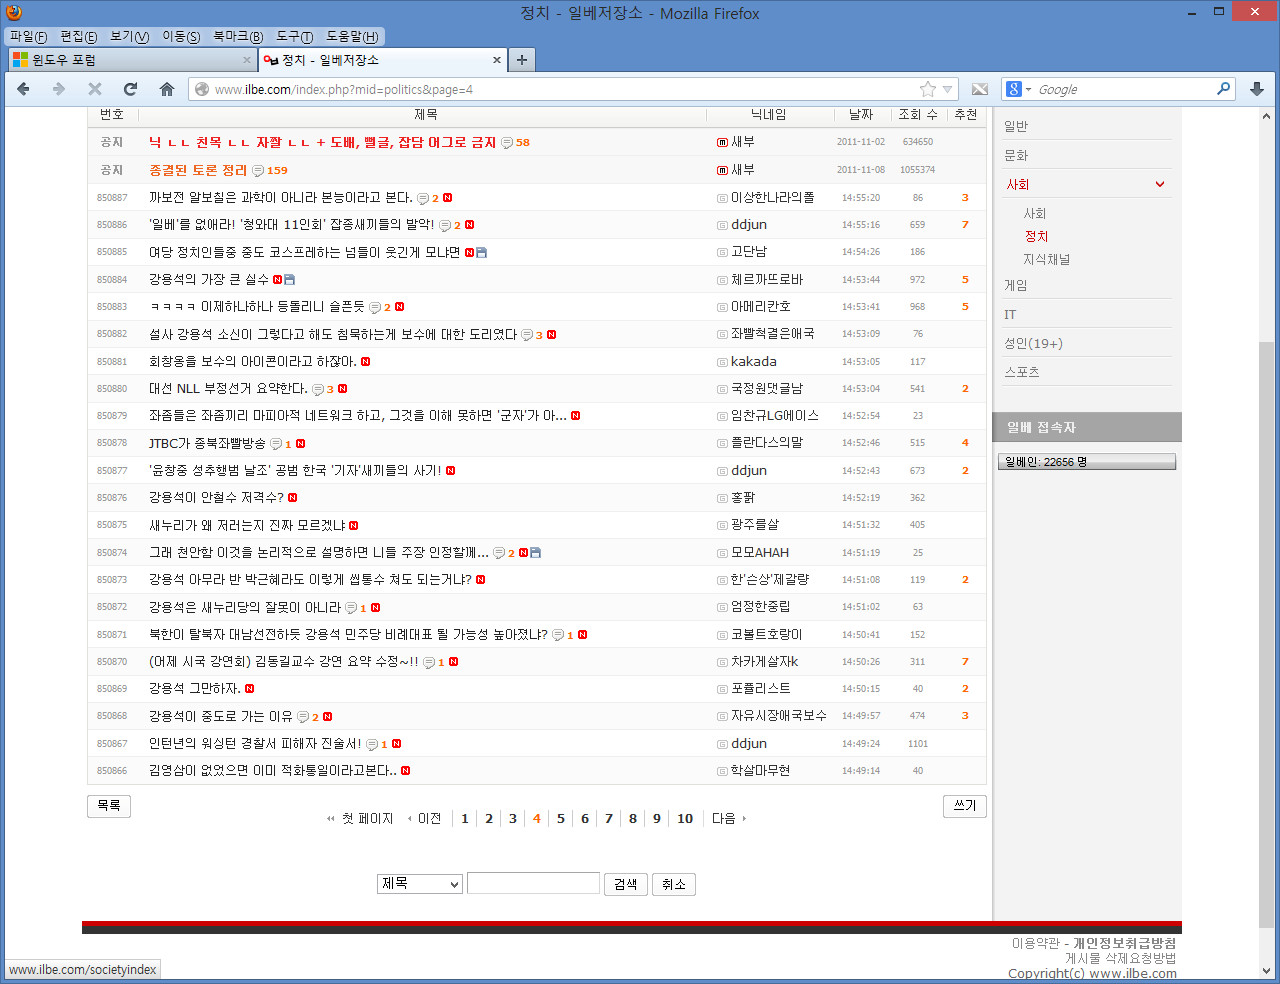Open post 'JTBC가 종북좌빨방송'
This screenshot has width=1280, height=984.
[x=207, y=443]
